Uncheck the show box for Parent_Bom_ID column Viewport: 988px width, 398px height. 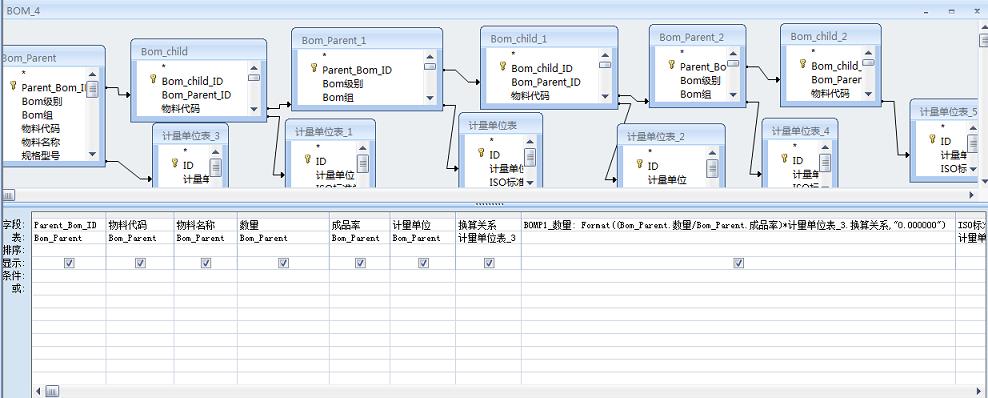tap(69, 263)
